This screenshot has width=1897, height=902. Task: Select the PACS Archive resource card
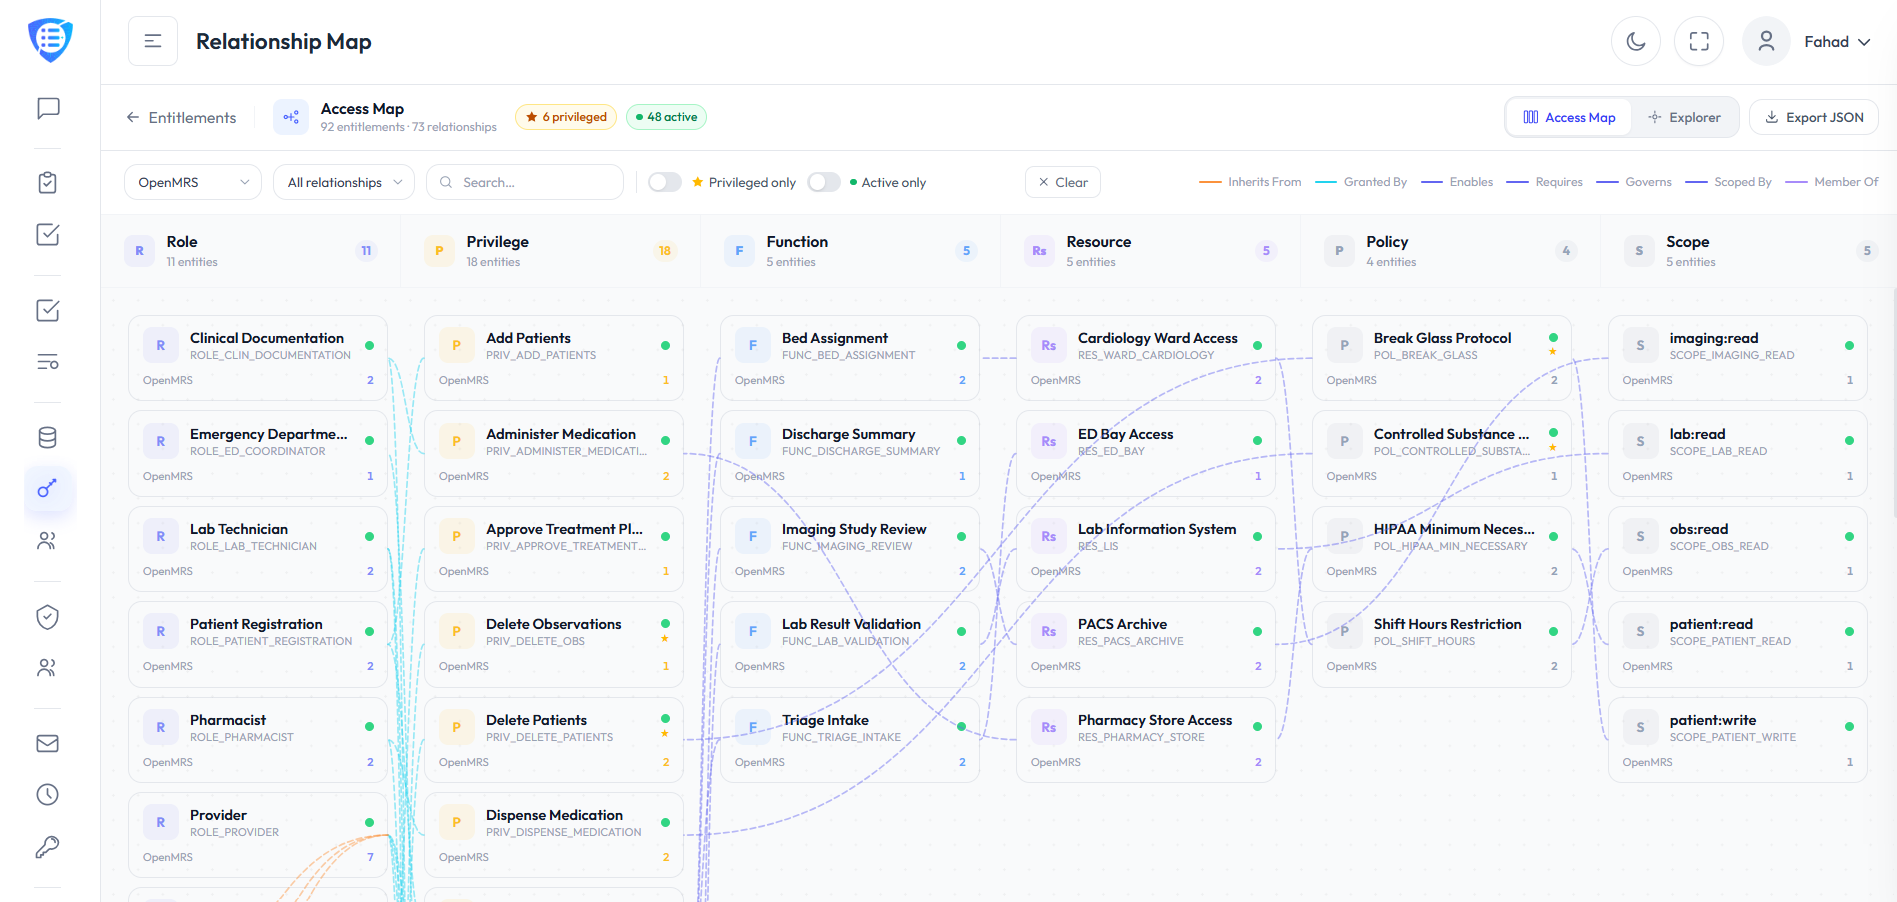pos(1146,644)
